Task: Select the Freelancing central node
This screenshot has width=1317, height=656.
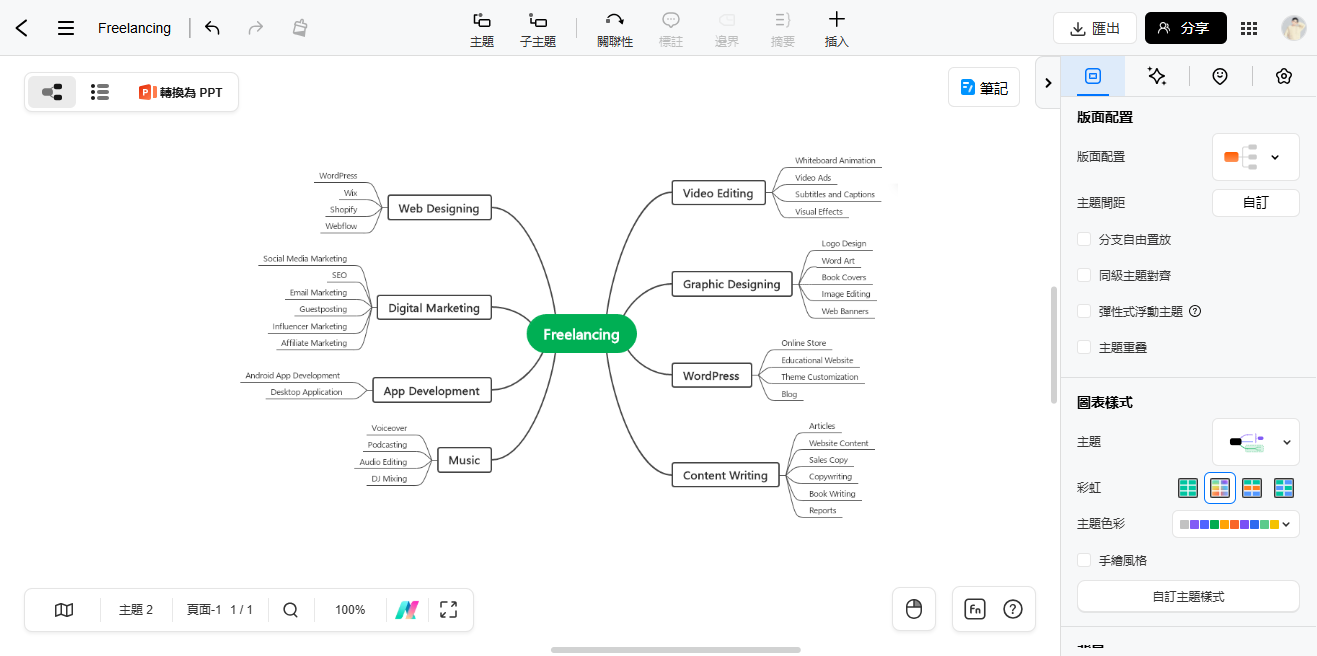Action: [581, 334]
